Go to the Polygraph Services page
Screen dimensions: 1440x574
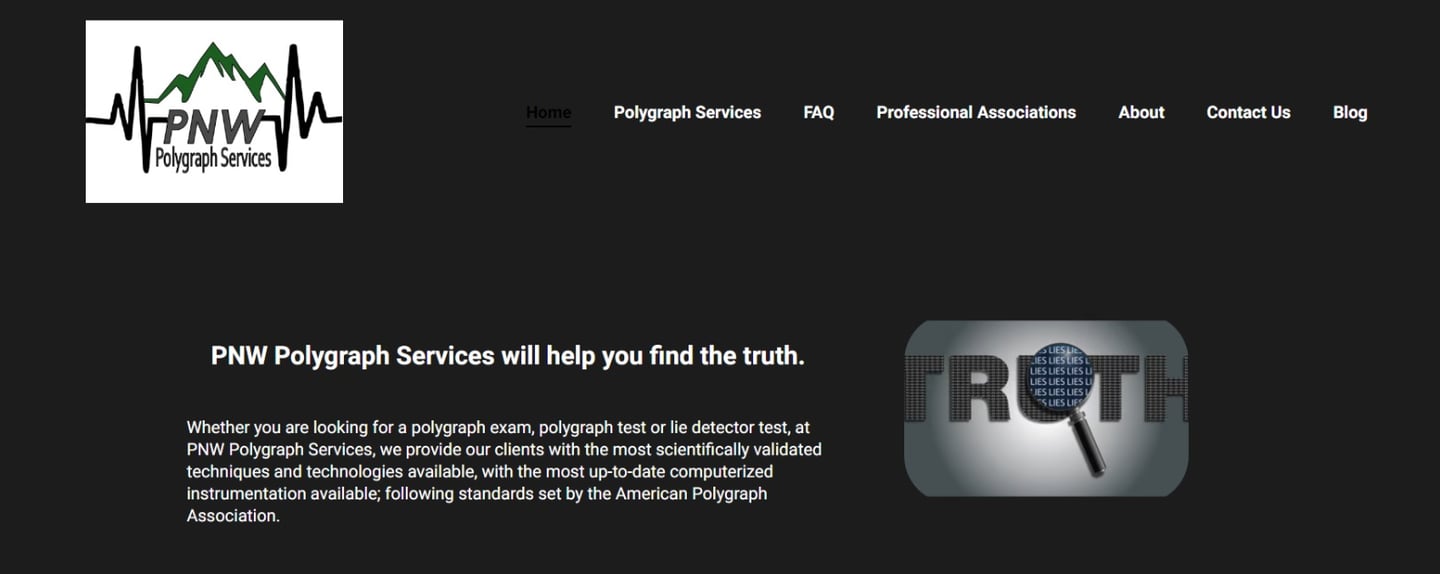pyautogui.click(x=687, y=112)
